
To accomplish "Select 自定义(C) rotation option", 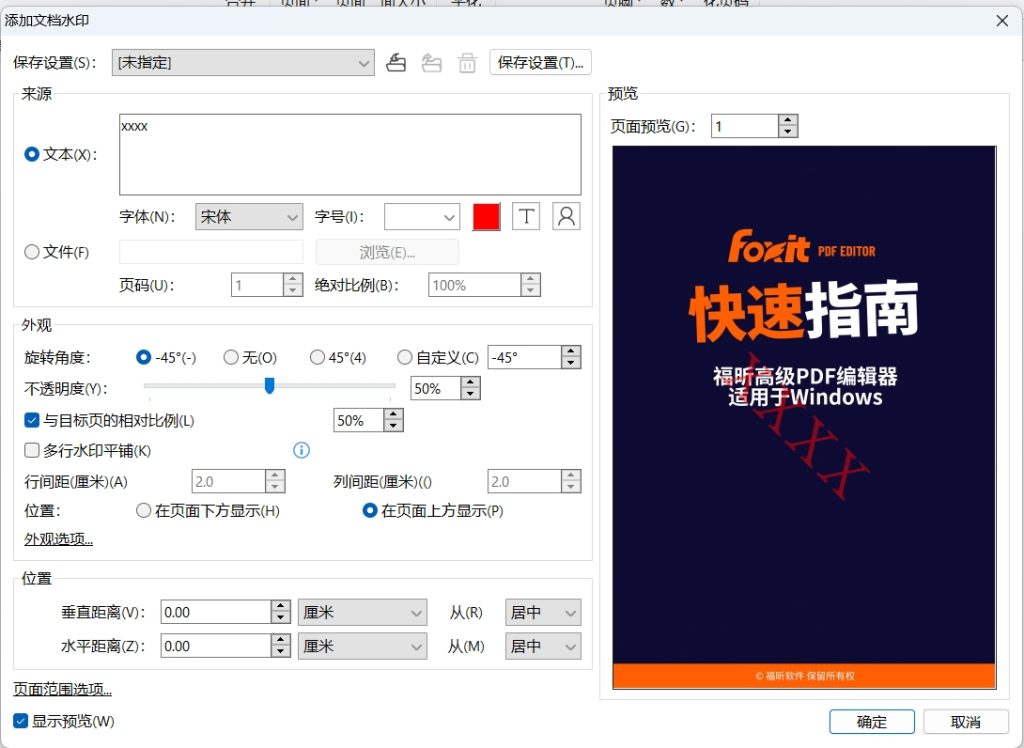I will tap(404, 357).
